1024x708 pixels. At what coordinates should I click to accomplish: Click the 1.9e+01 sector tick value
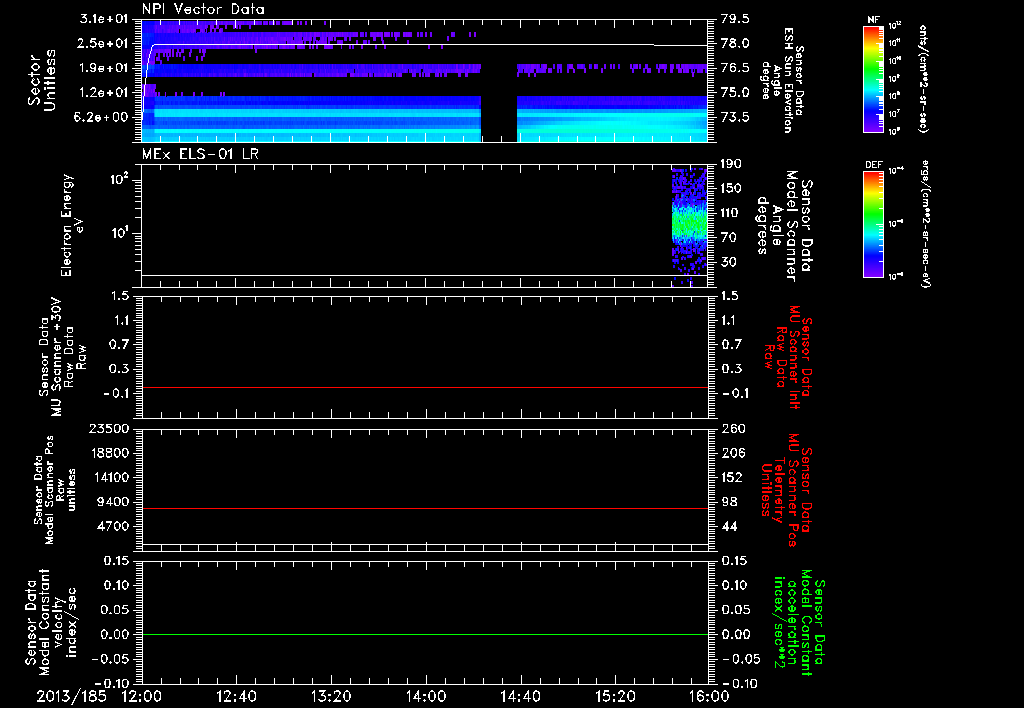(104, 68)
